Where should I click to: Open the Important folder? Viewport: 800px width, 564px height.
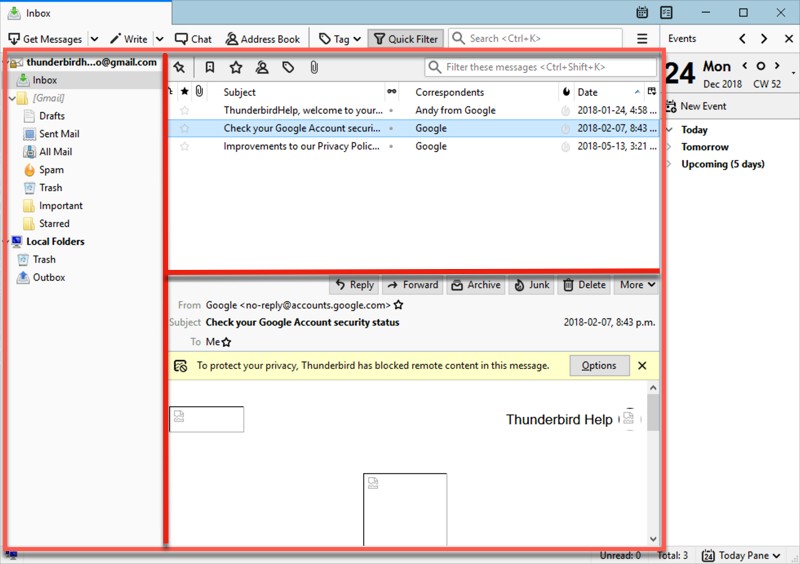click(x=60, y=206)
